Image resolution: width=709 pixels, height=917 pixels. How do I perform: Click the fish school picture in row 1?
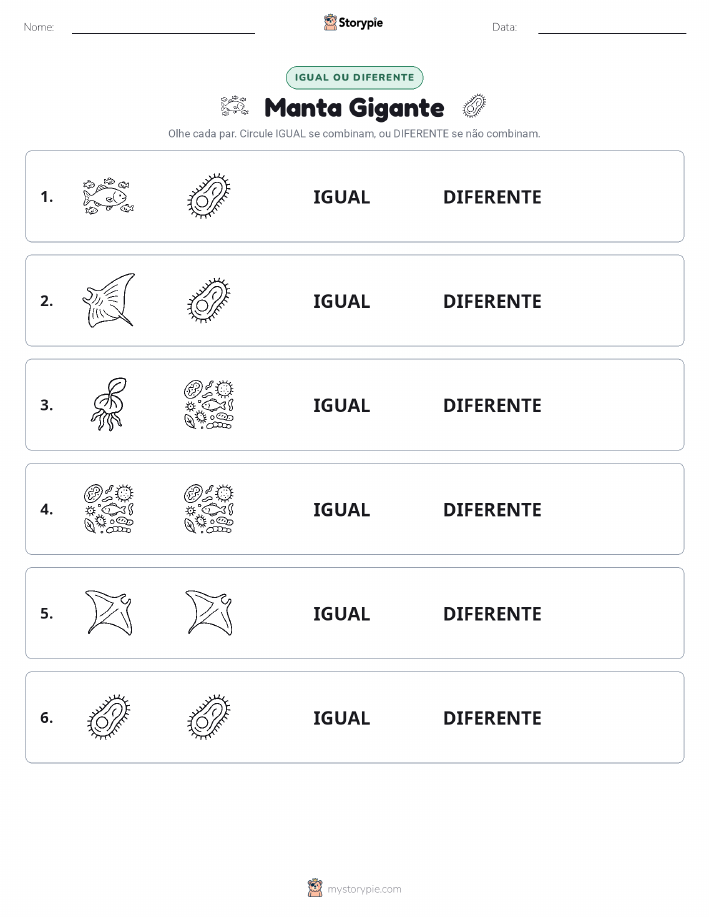(108, 196)
